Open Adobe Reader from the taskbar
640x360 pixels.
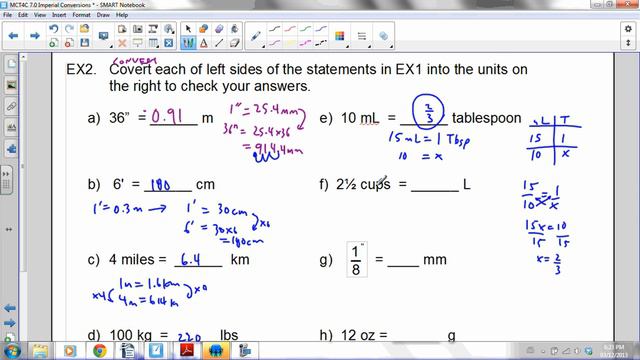[187, 351]
